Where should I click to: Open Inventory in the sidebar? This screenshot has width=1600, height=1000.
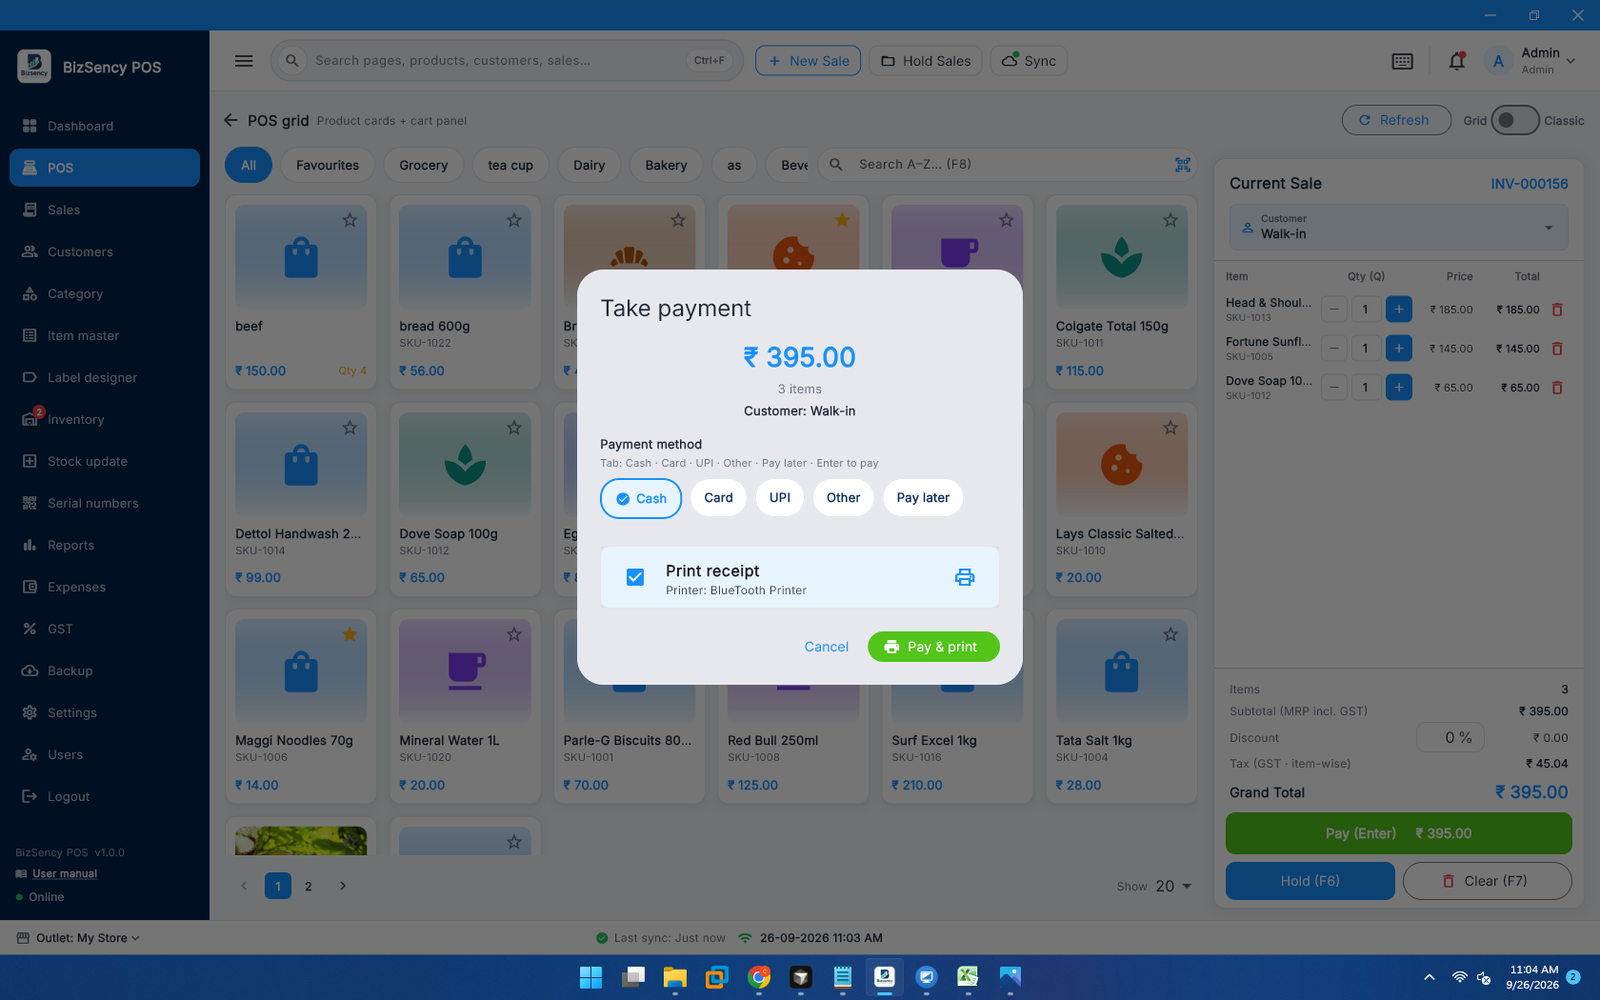104,419
